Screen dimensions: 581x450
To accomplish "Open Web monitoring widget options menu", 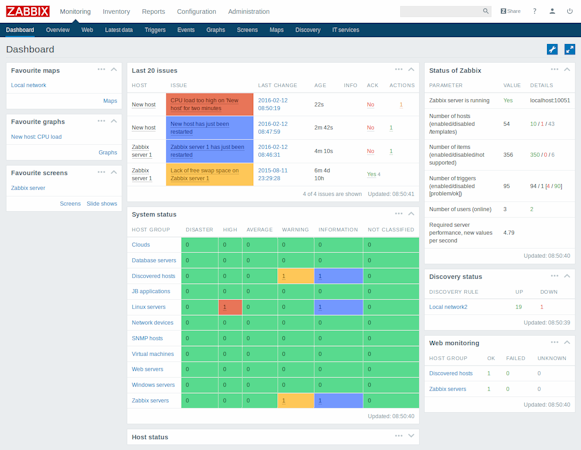I will 554,342.
